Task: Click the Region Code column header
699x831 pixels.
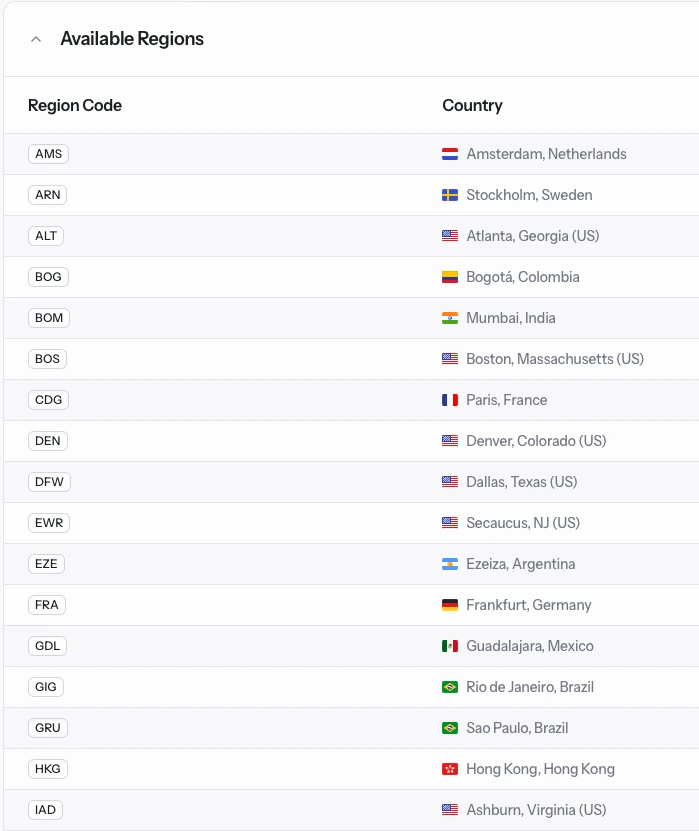Action: click(x=75, y=105)
